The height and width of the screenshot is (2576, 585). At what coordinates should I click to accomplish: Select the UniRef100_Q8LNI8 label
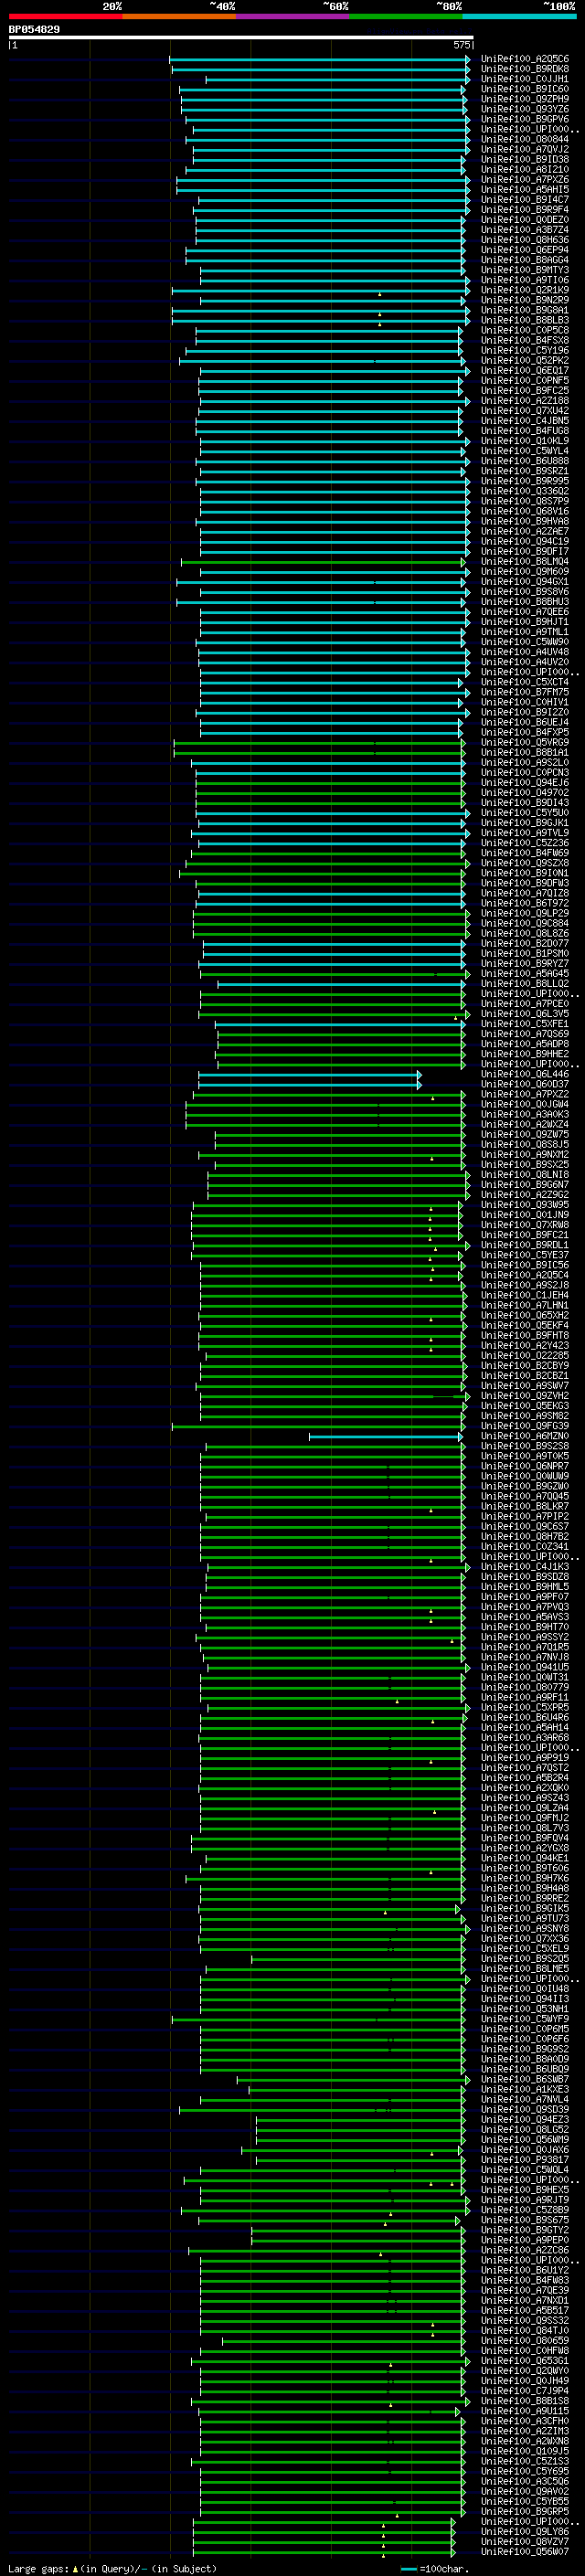[x=525, y=1175]
